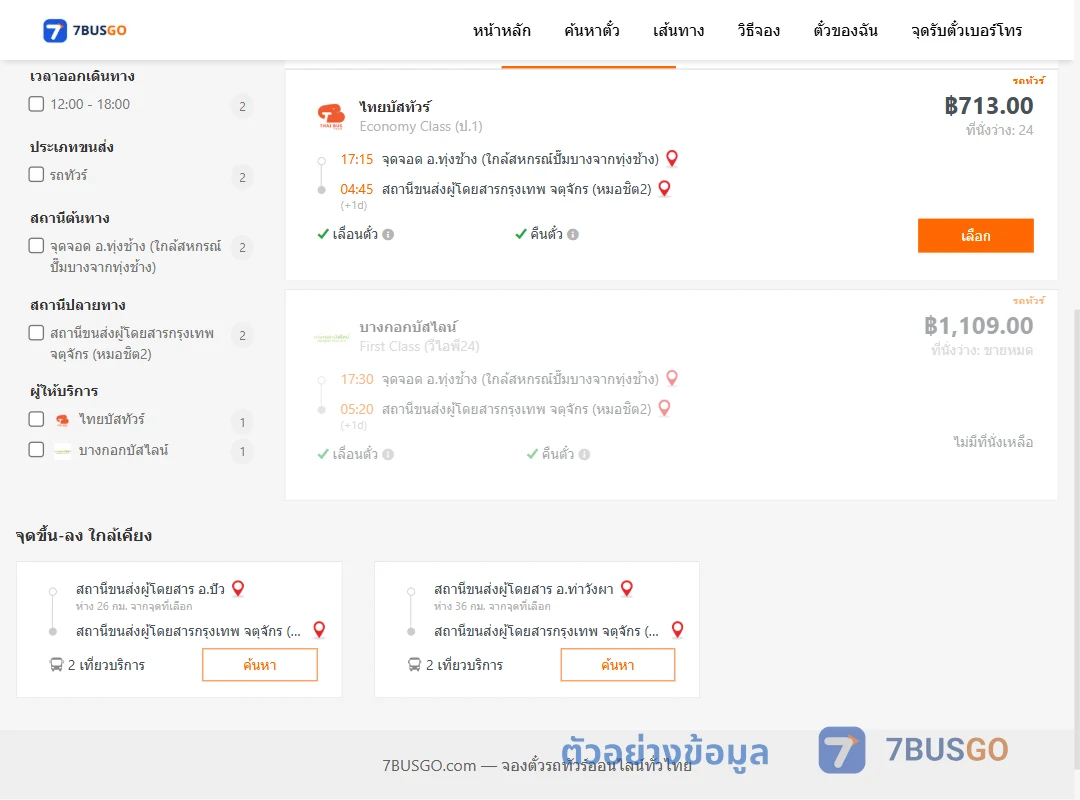
Task: Click Economy Class (ป.1) class label
Action: [421, 126]
